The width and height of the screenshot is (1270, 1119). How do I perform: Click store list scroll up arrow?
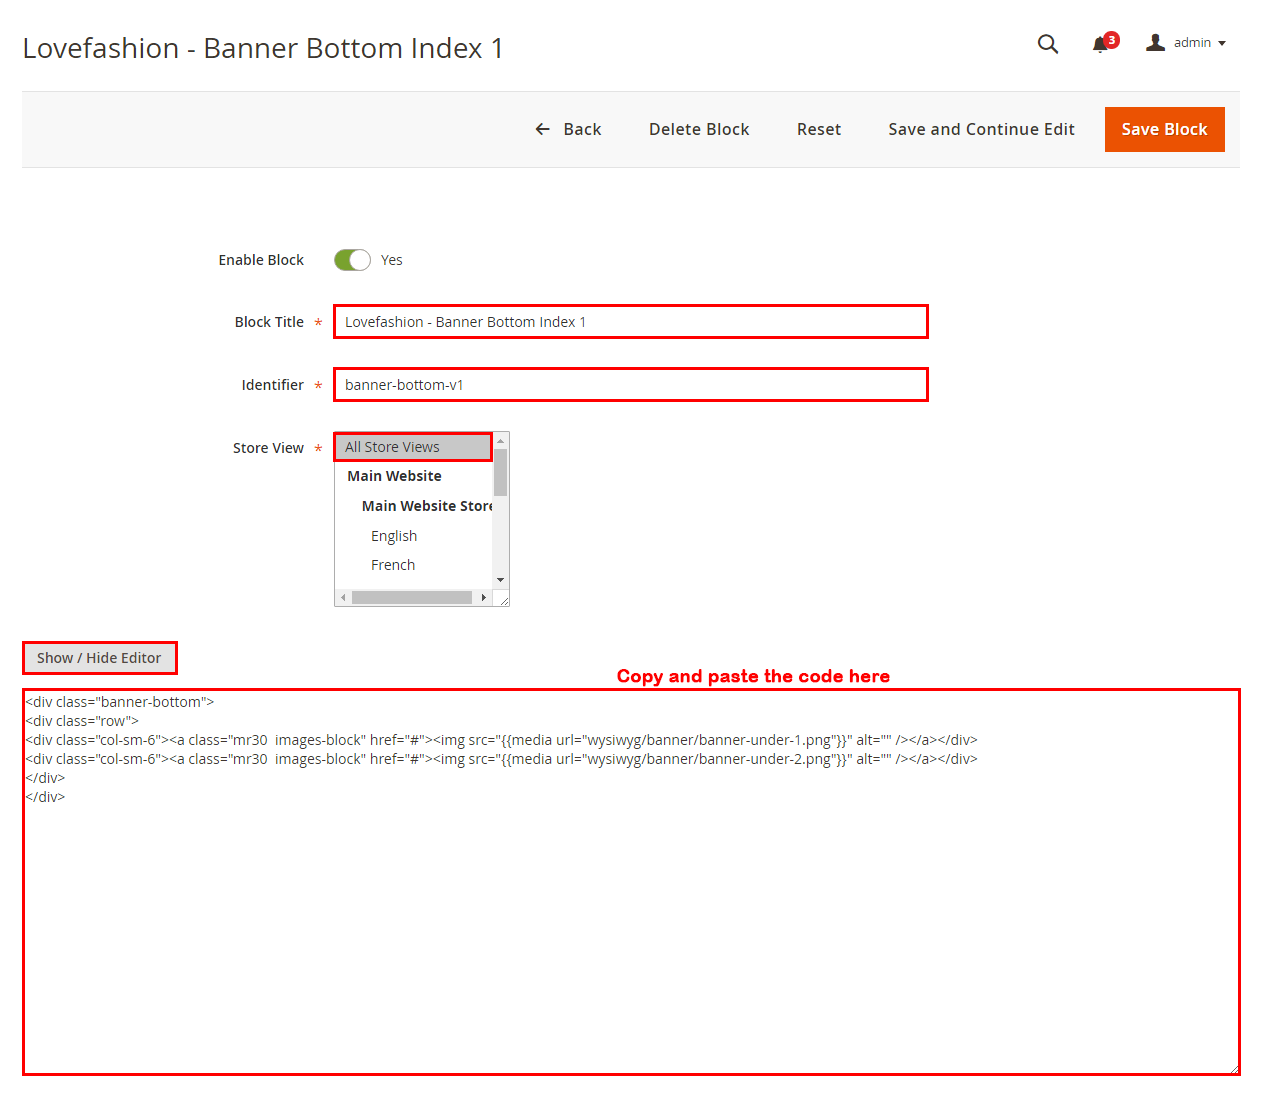pyautogui.click(x=501, y=441)
